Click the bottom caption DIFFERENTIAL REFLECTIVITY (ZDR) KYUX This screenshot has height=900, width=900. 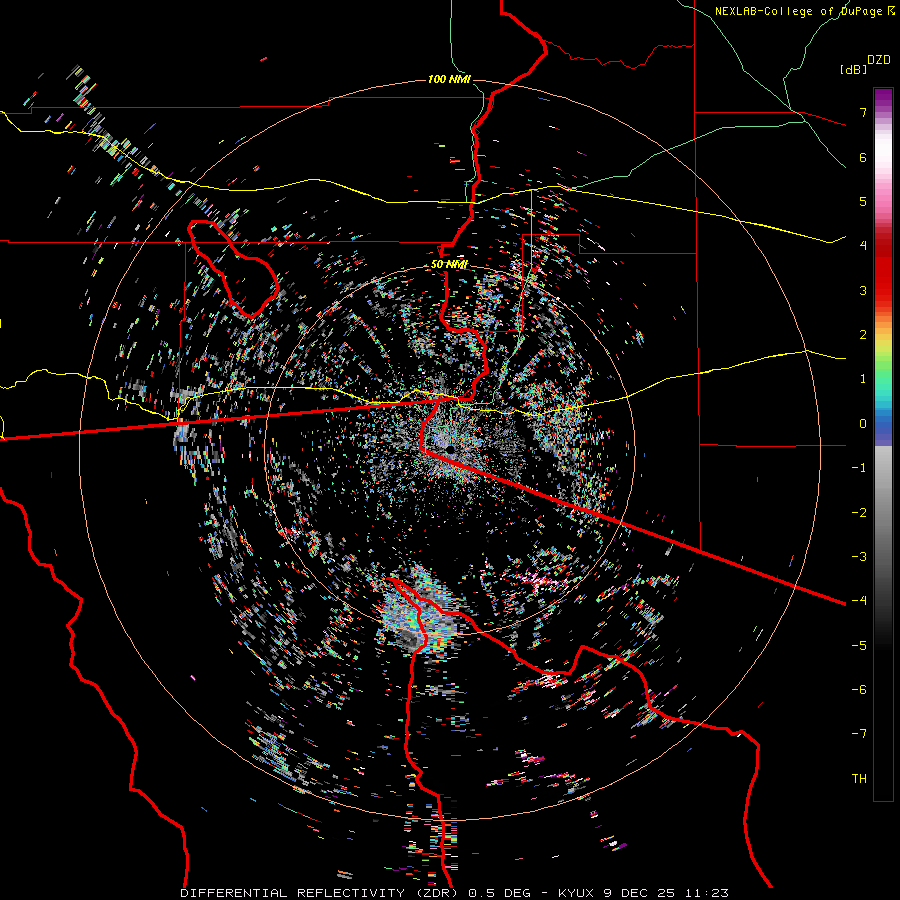455,893
